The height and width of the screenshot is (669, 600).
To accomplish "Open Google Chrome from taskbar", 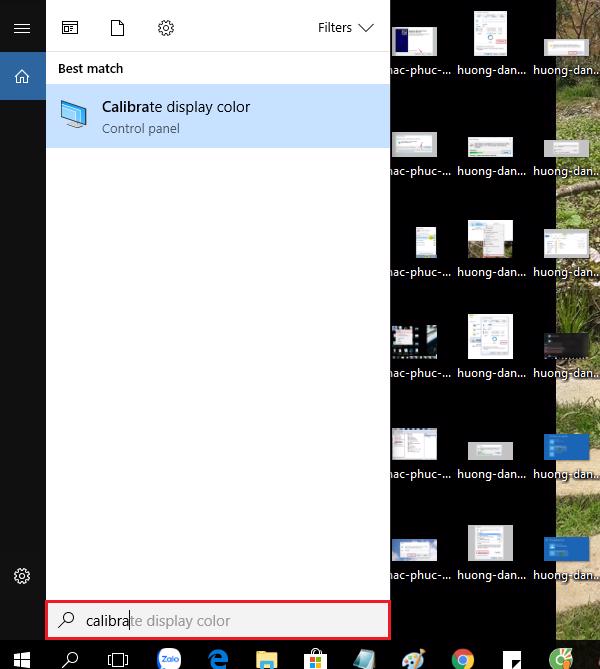I will click(x=462, y=658).
